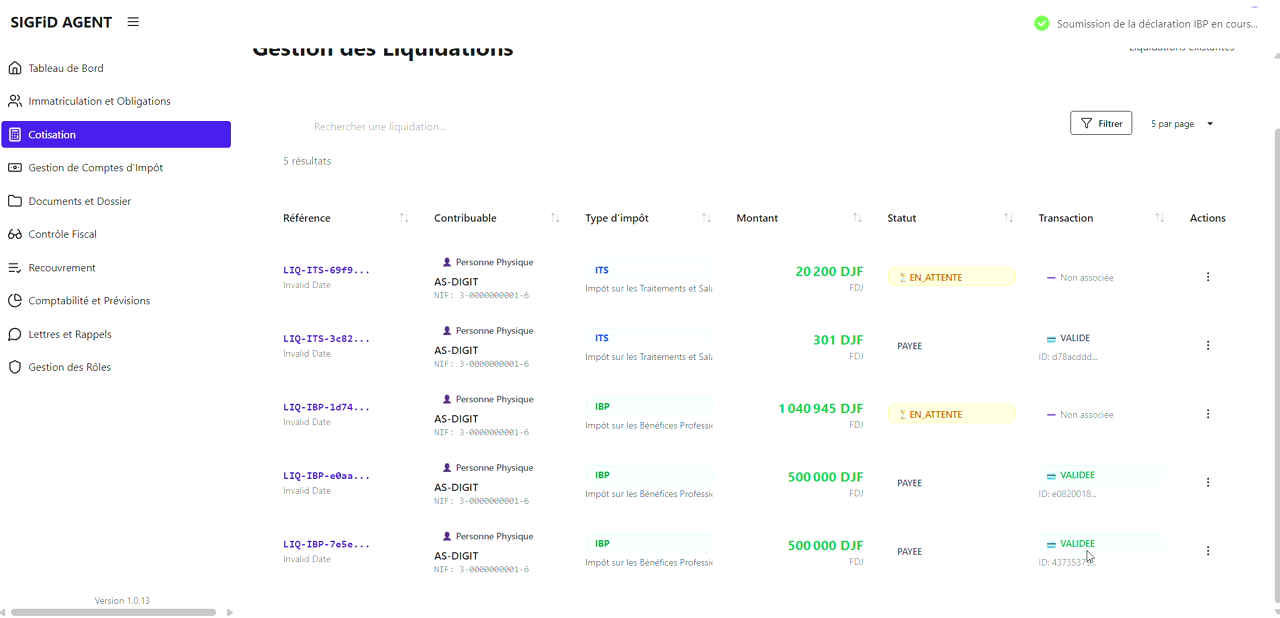1280x618 pixels.
Task: Open actions menu for the 1 040 945 DJF row
Action: click(1207, 414)
